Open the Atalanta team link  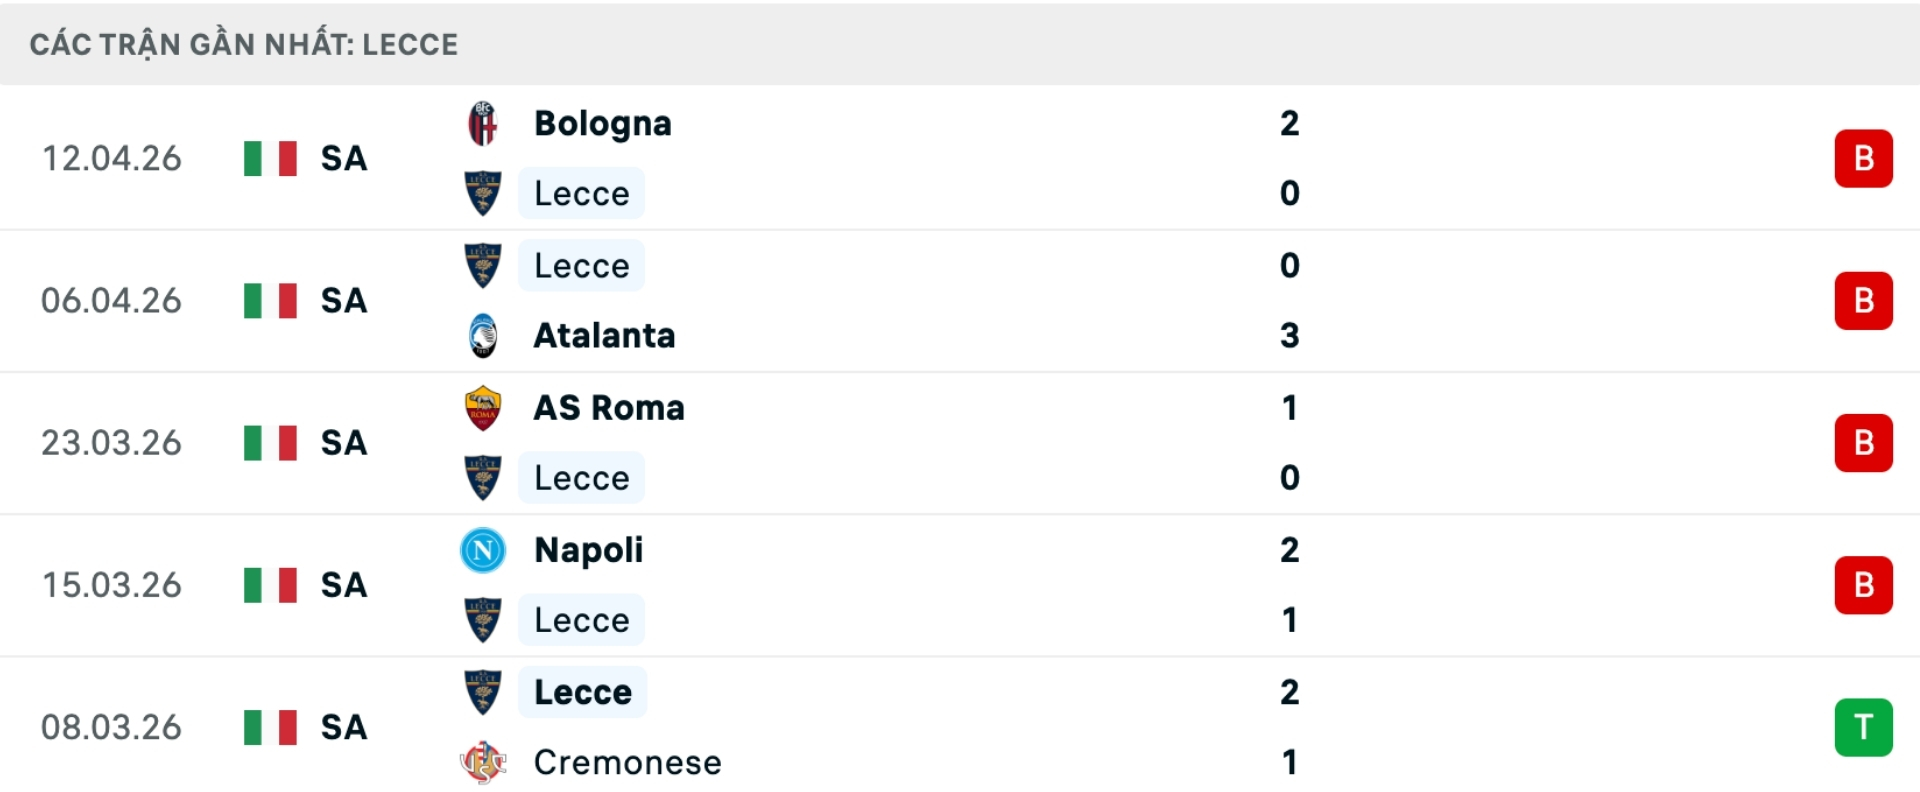point(604,336)
